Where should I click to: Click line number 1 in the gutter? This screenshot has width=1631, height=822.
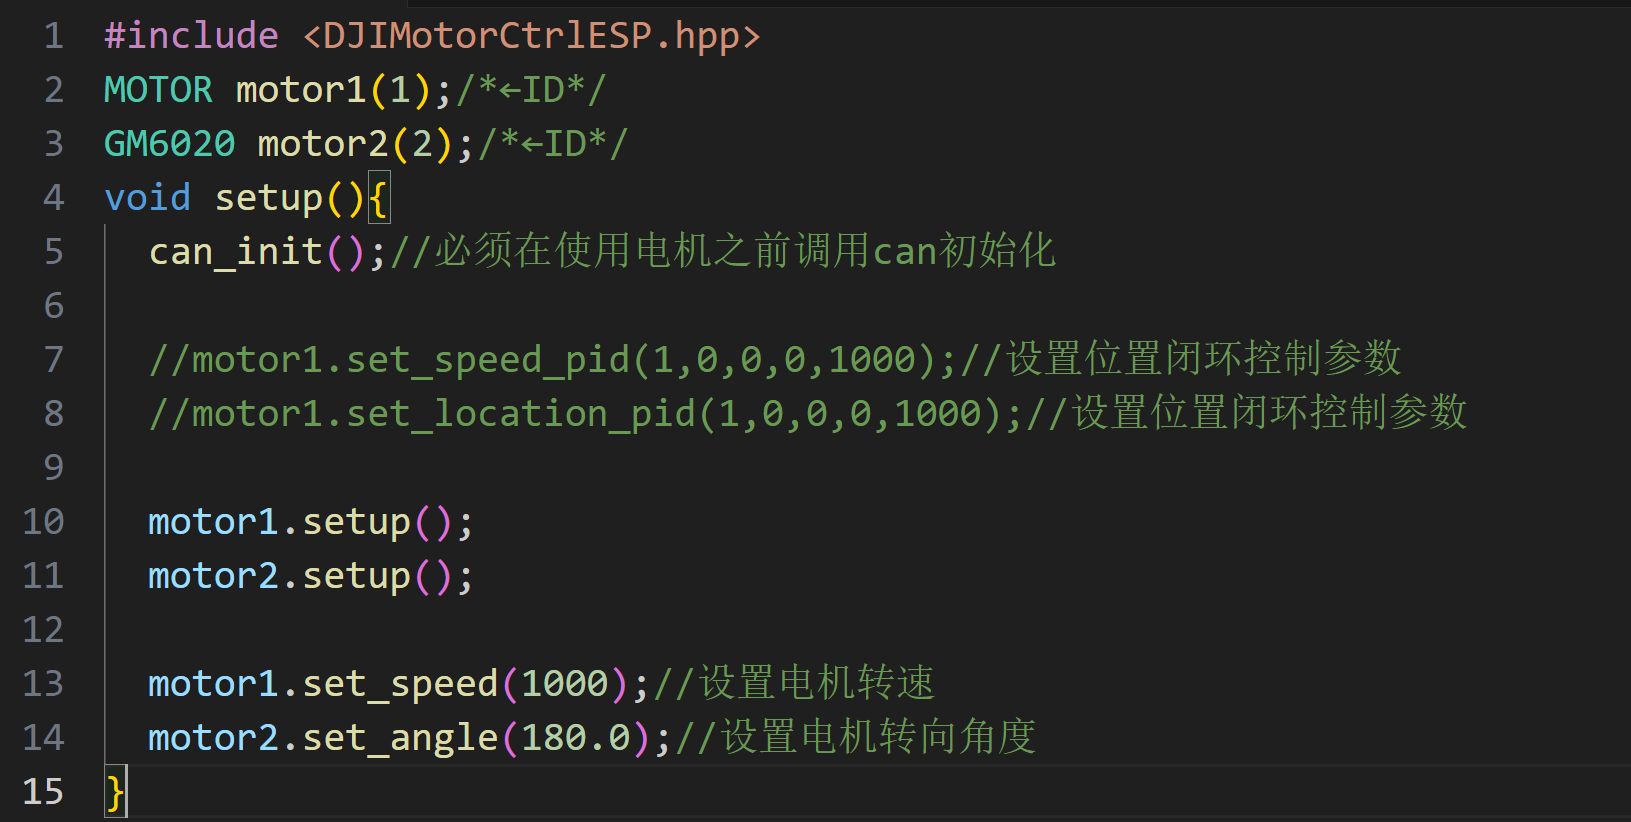[x=53, y=36]
